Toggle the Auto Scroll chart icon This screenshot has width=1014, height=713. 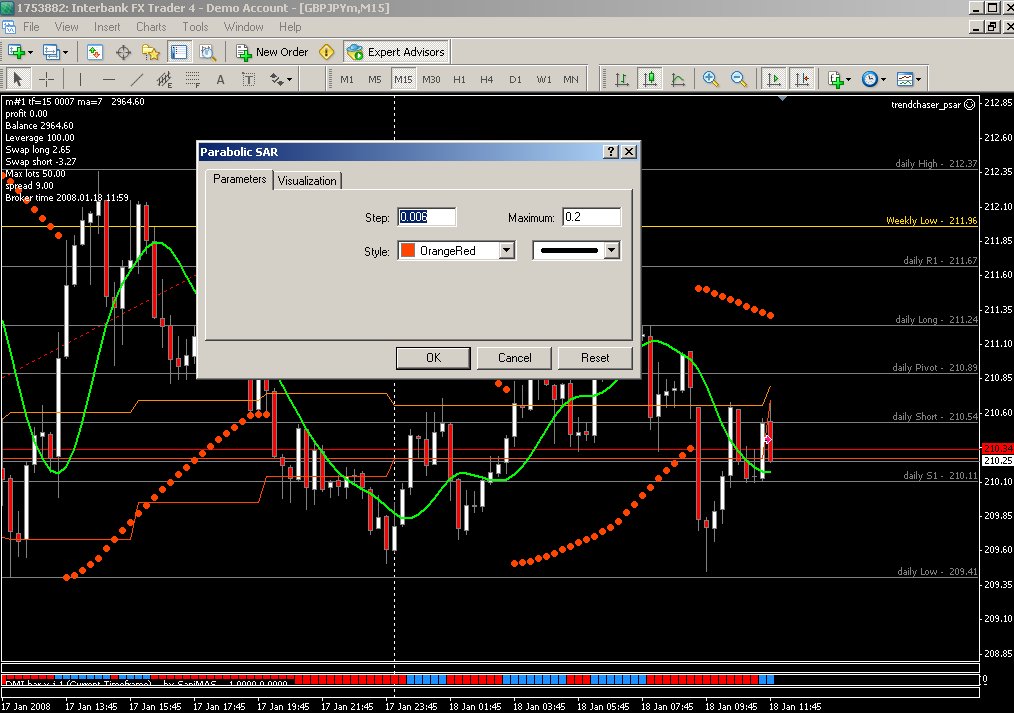(773, 80)
